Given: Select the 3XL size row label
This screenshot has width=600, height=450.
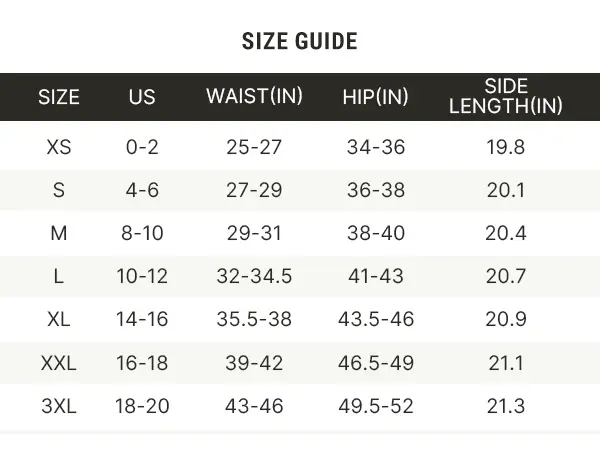Looking at the screenshot, I should [59, 406].
